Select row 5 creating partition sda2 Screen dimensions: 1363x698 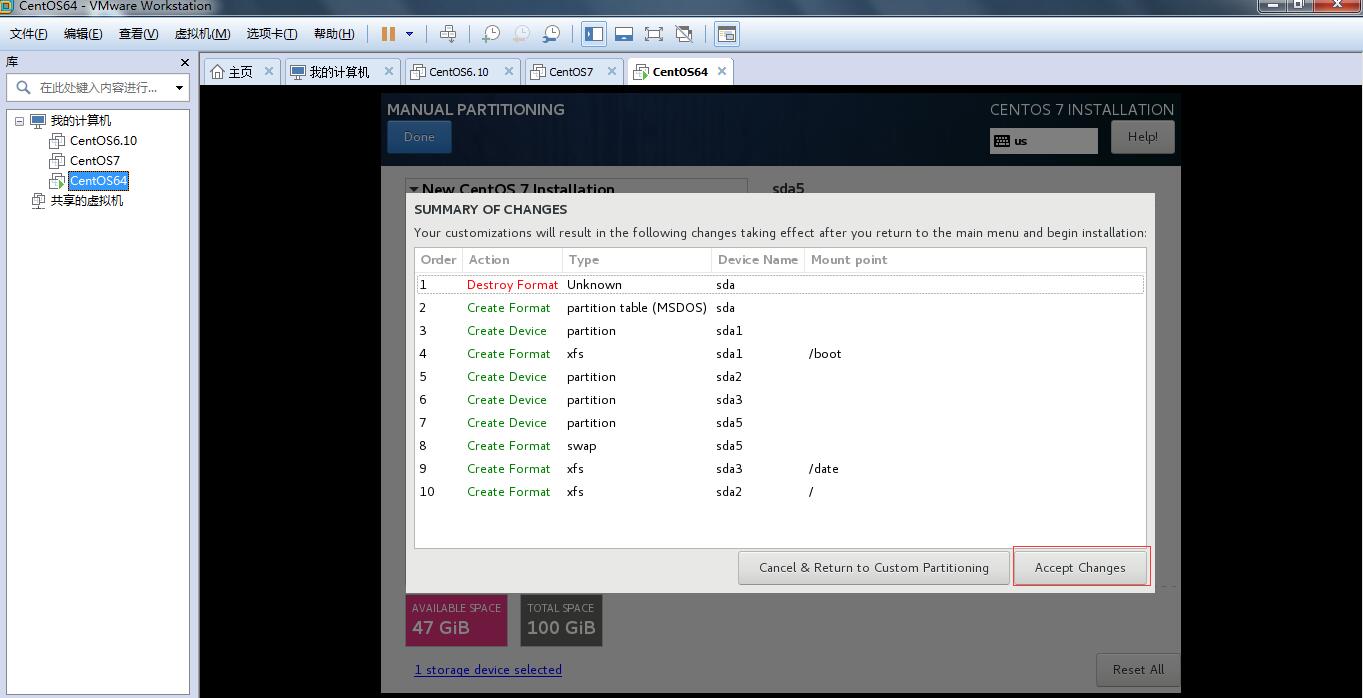[780, 377]
